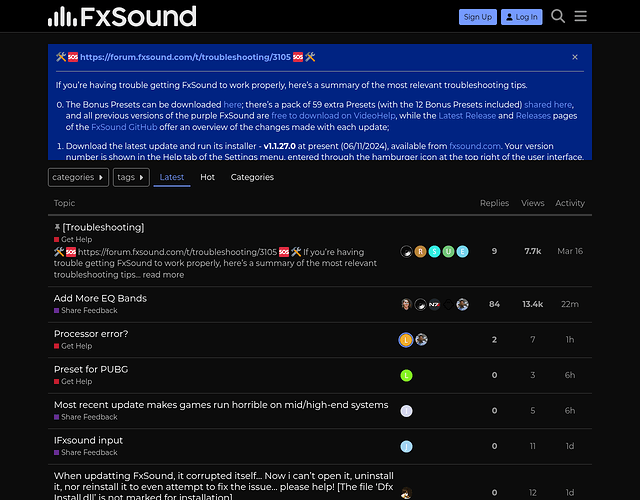This screenshot has height=500, width=640.
Task: Click first poster avatar in EQ Bands row
Action: 407,304
